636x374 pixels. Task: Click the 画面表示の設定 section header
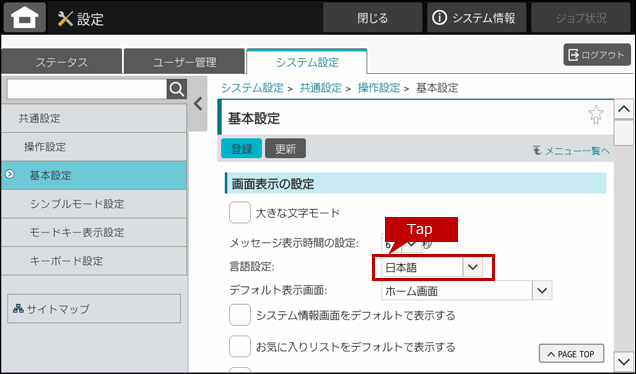[x=416, y=183]
